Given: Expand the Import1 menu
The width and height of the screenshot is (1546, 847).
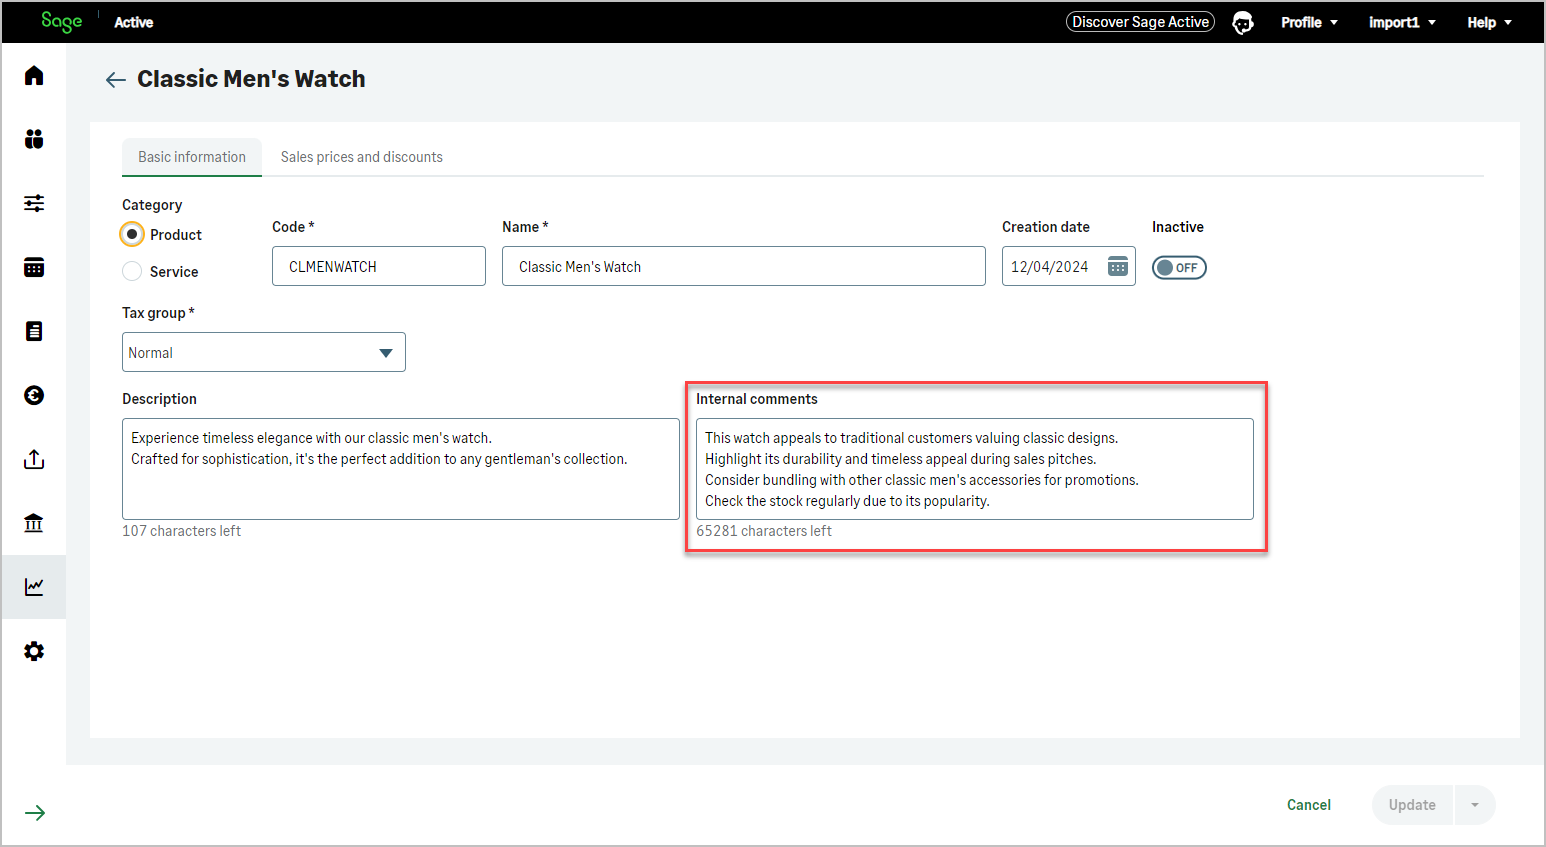Looking at the screenshot, I should 1402,22.
